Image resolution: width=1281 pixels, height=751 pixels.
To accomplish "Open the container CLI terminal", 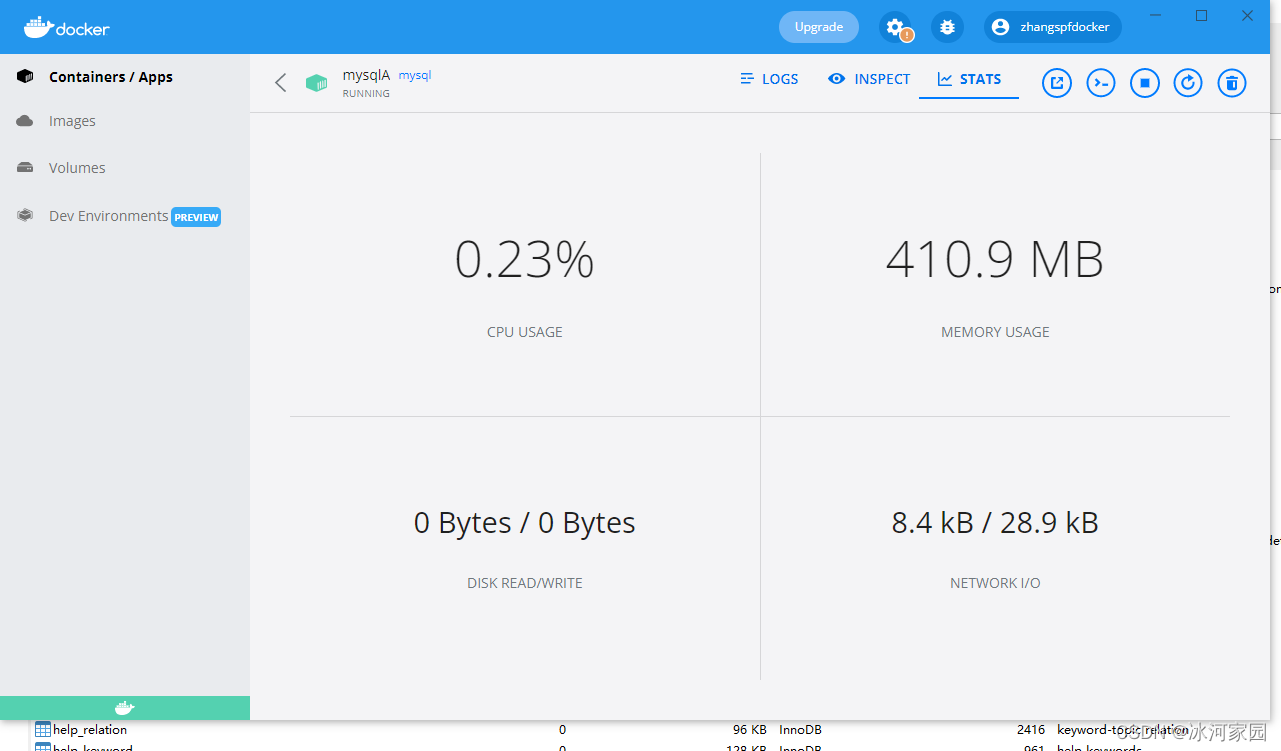I will coord(1101,82).
